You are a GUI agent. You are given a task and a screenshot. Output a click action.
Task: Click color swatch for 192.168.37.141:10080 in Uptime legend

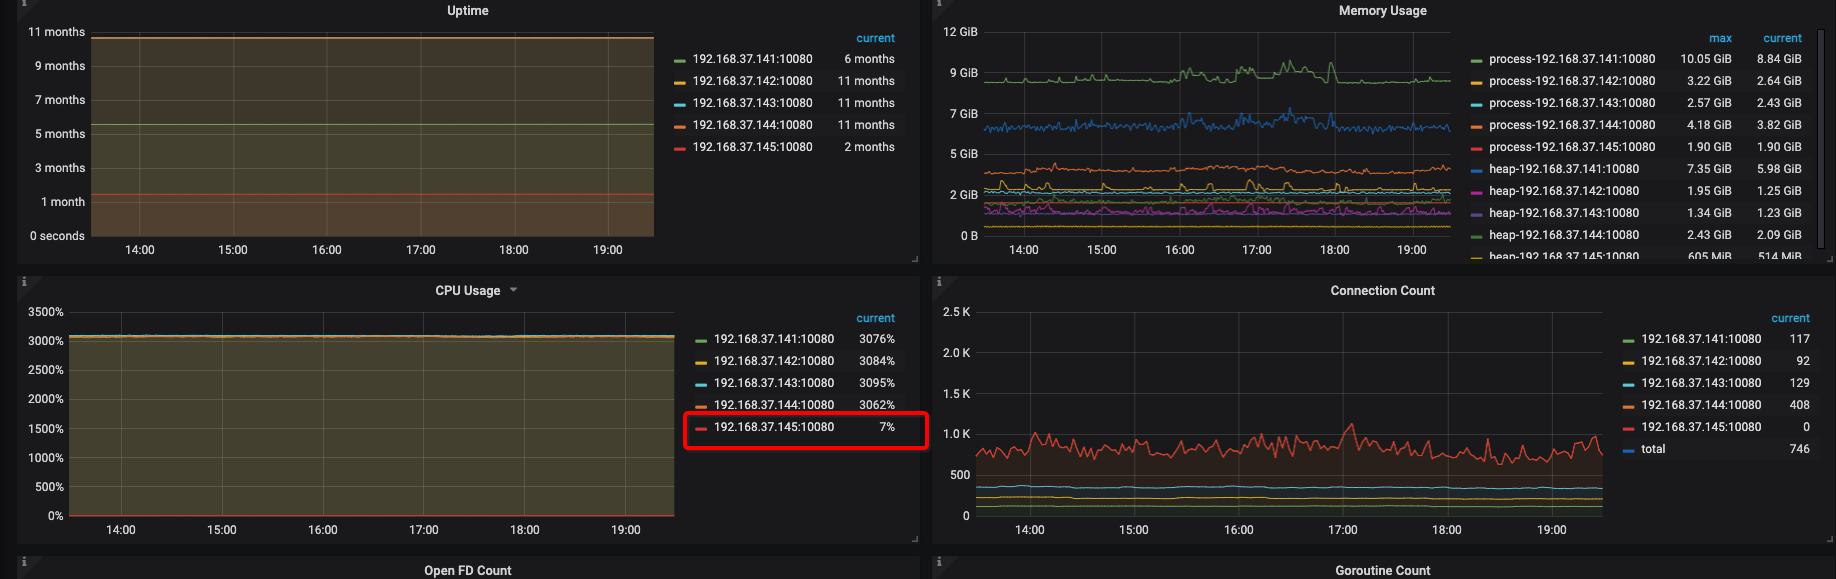680,60
